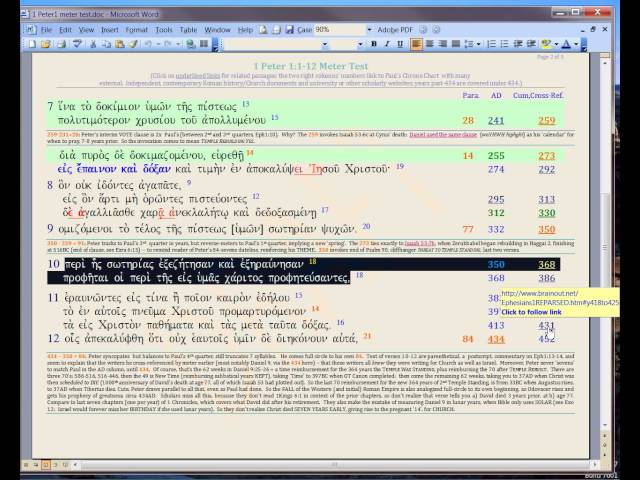Click the horizontal scrollbar at the bottom
Viewport: 640px width, 480px height.
pos(335,464)
